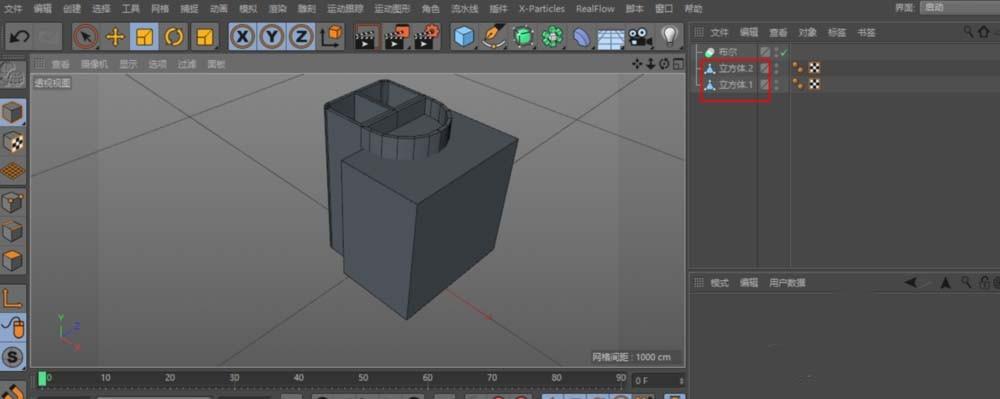1000x399 pixels.
Task: Click the checkered texture tag of 立方体.1
Action: click(x=814, y=84)
